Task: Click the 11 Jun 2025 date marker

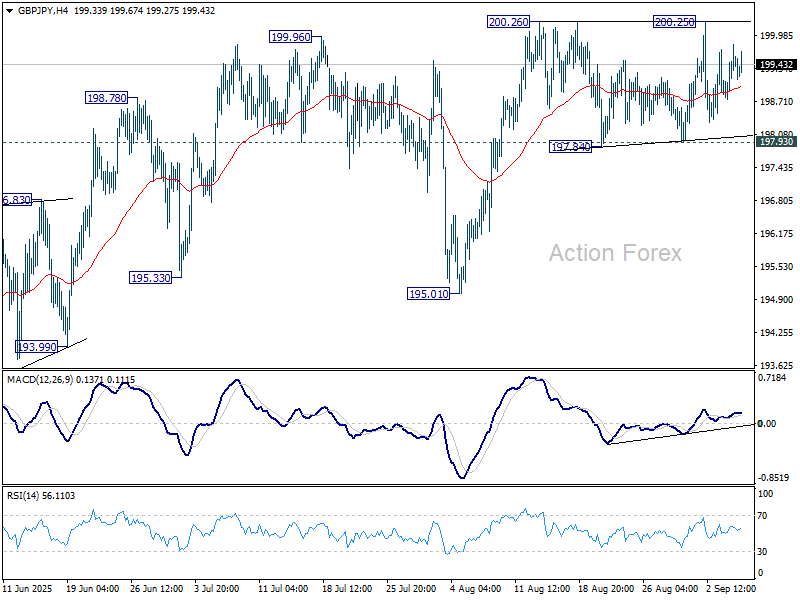Action: coord(27,588)
